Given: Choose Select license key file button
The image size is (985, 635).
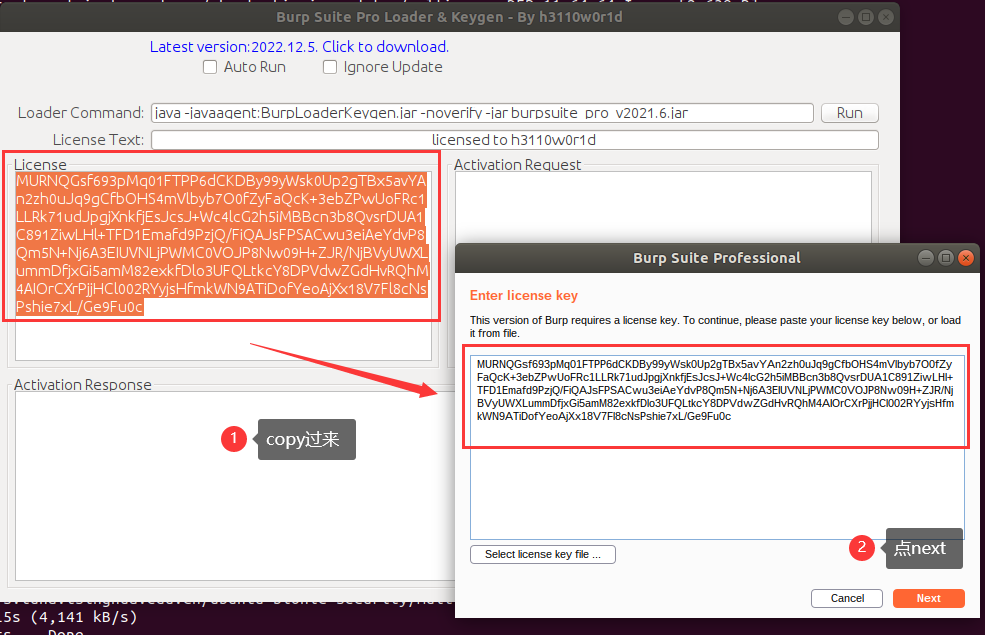Looking at the screenshot, I should 543,554.
